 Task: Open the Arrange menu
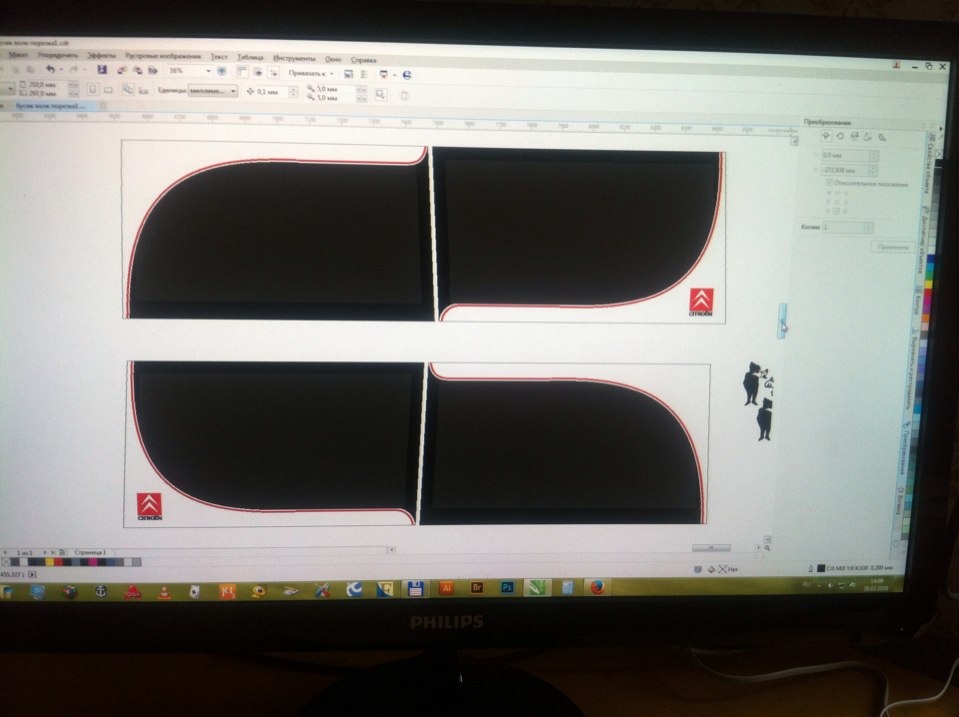point(58,55)
